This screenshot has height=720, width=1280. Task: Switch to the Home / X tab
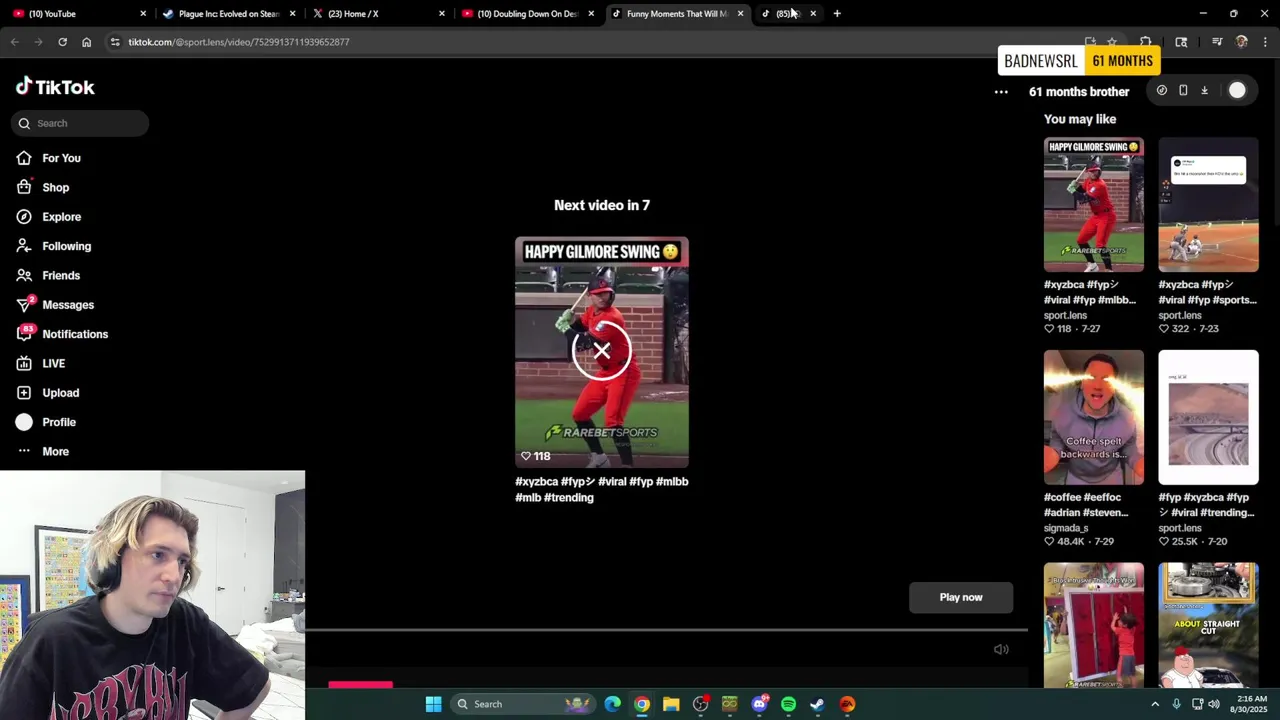(x=378, y=13)
